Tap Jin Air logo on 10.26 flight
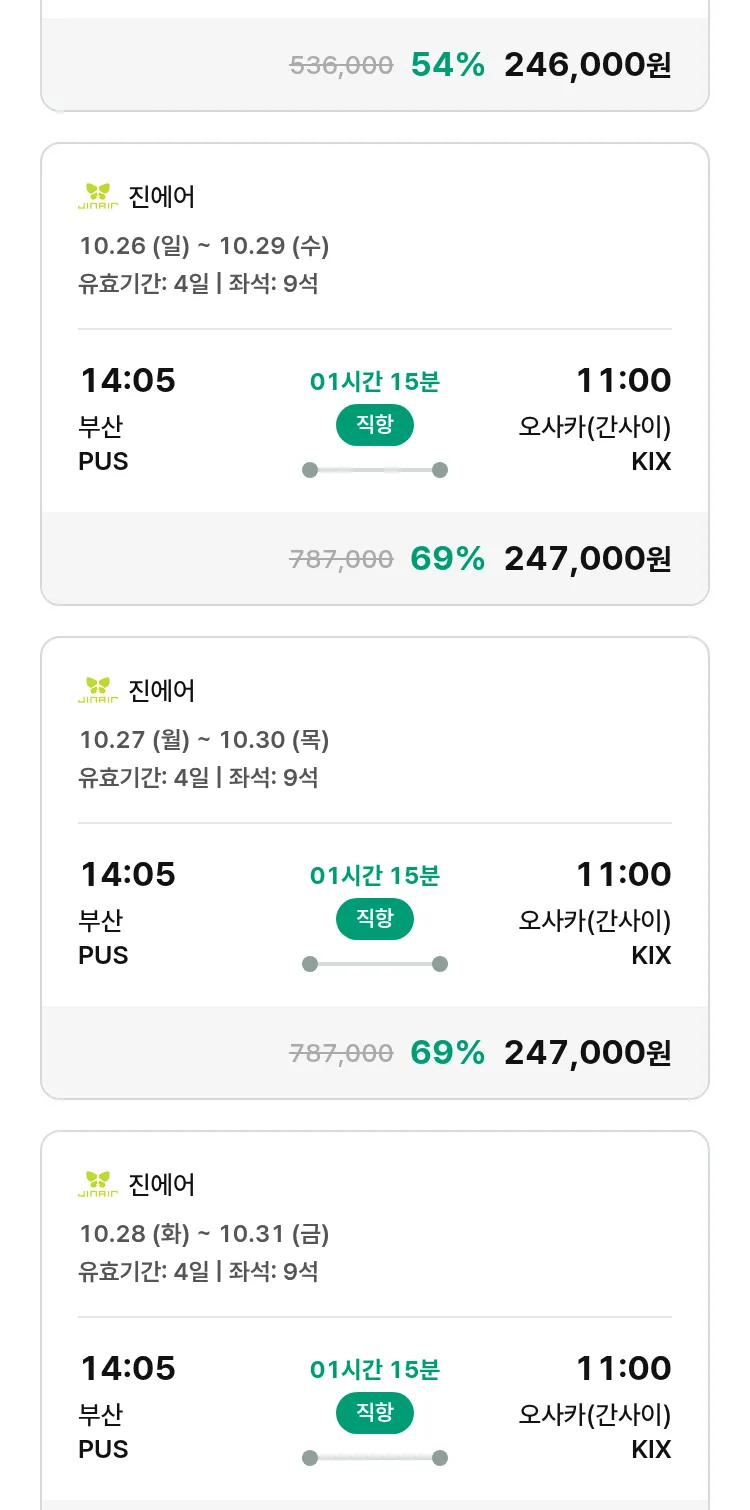 pyautogui.click(x=98, y=196)
